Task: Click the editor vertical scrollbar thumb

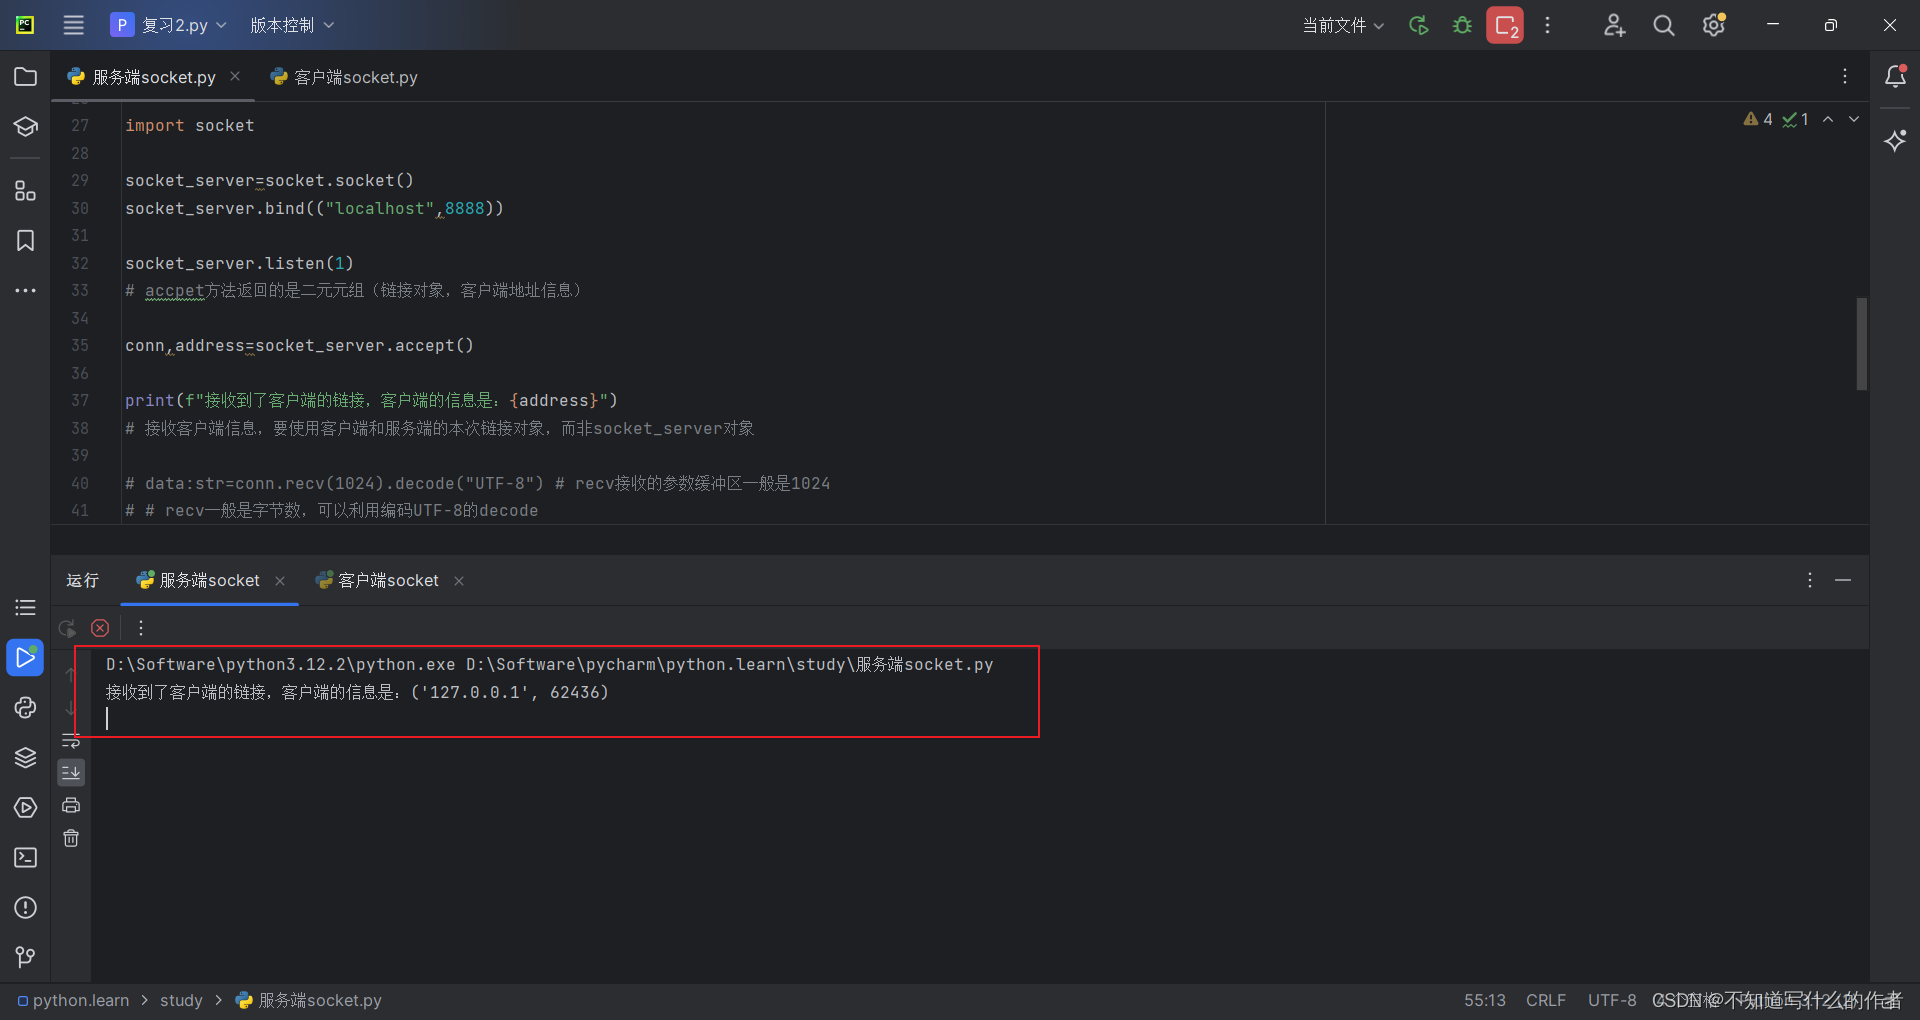Action: [1861, 343]
